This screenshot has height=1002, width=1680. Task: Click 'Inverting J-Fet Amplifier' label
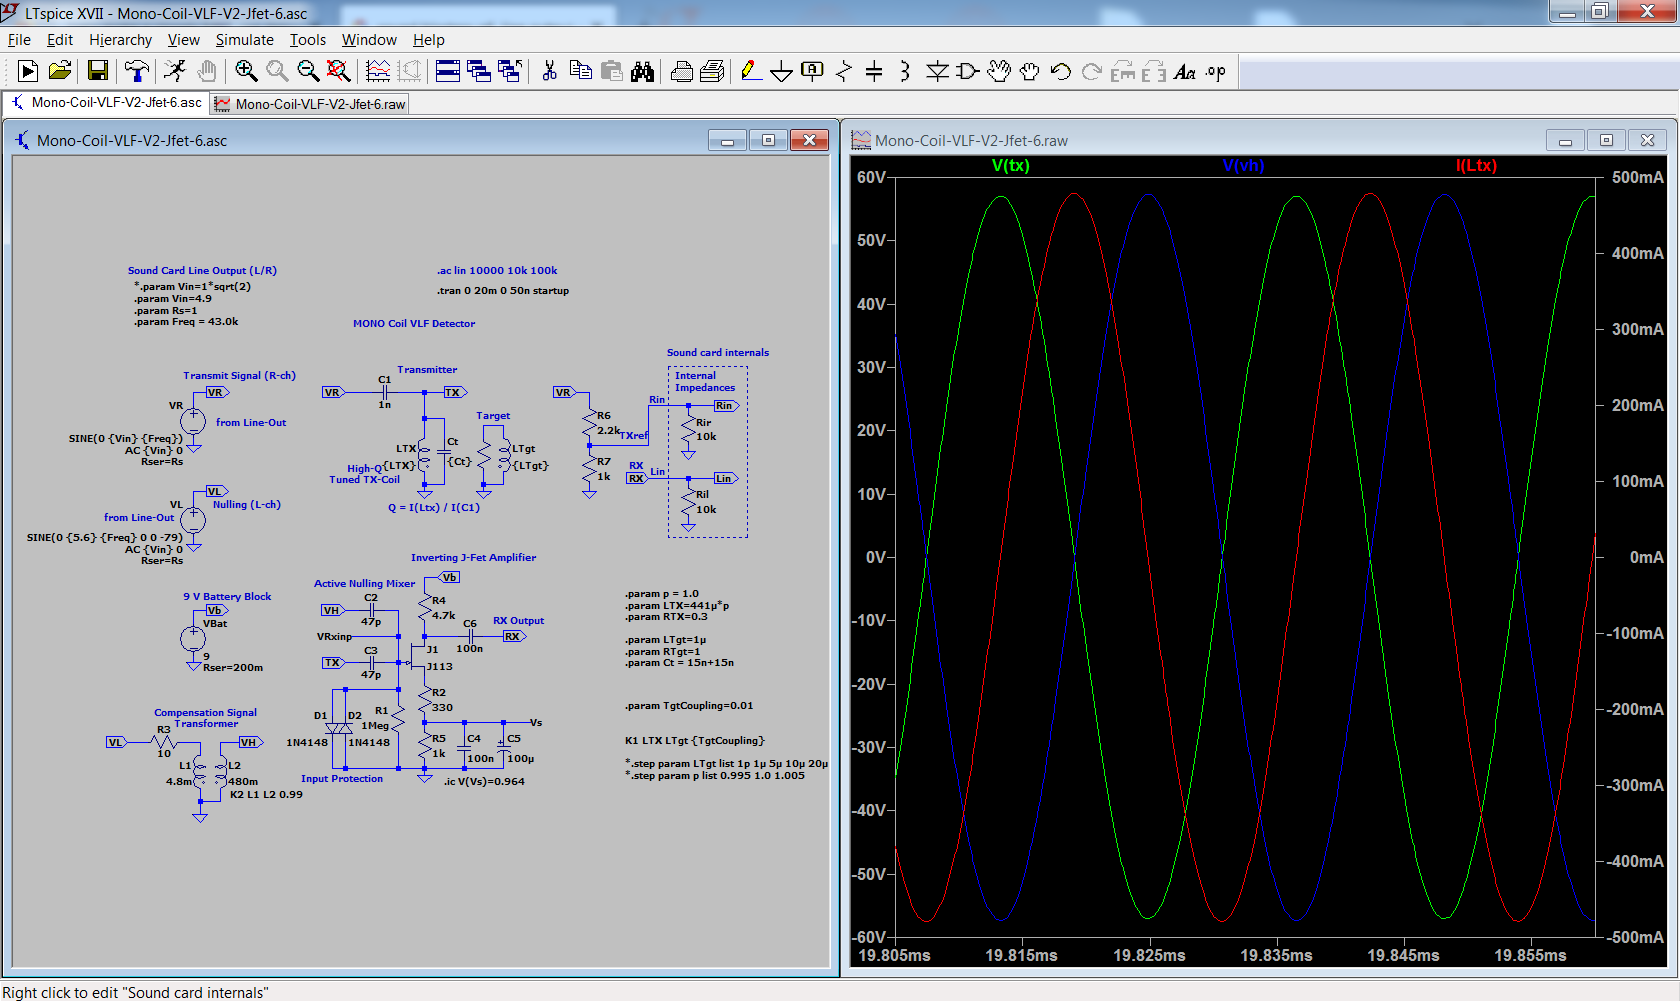pos(473,558)
